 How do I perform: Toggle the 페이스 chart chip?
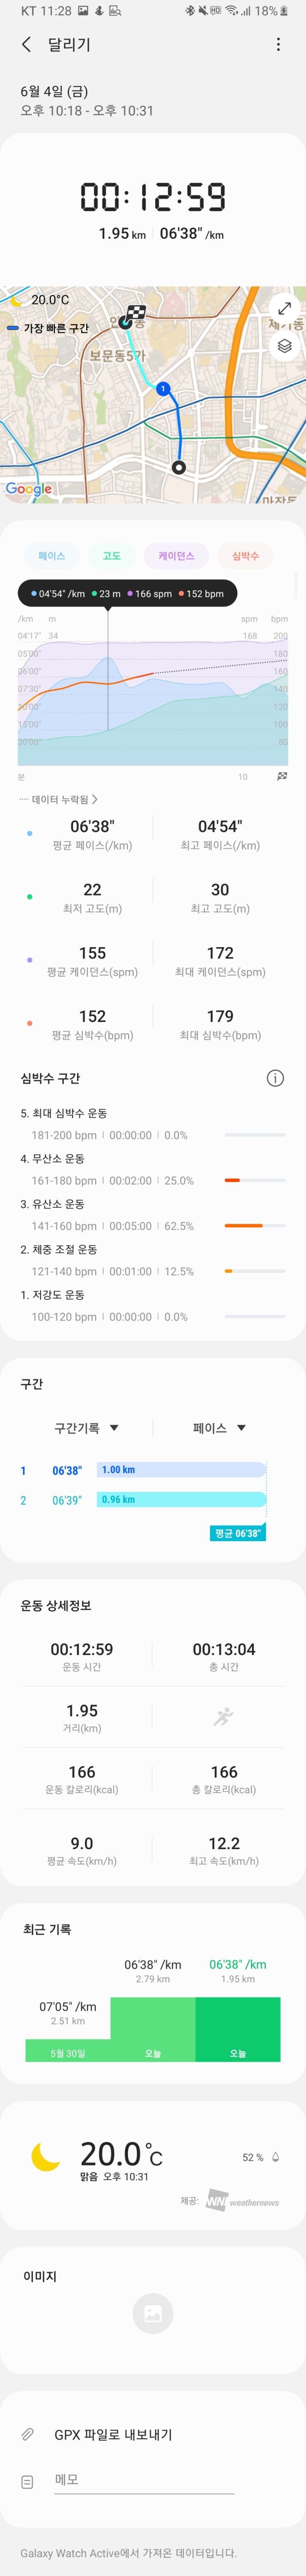52,556
